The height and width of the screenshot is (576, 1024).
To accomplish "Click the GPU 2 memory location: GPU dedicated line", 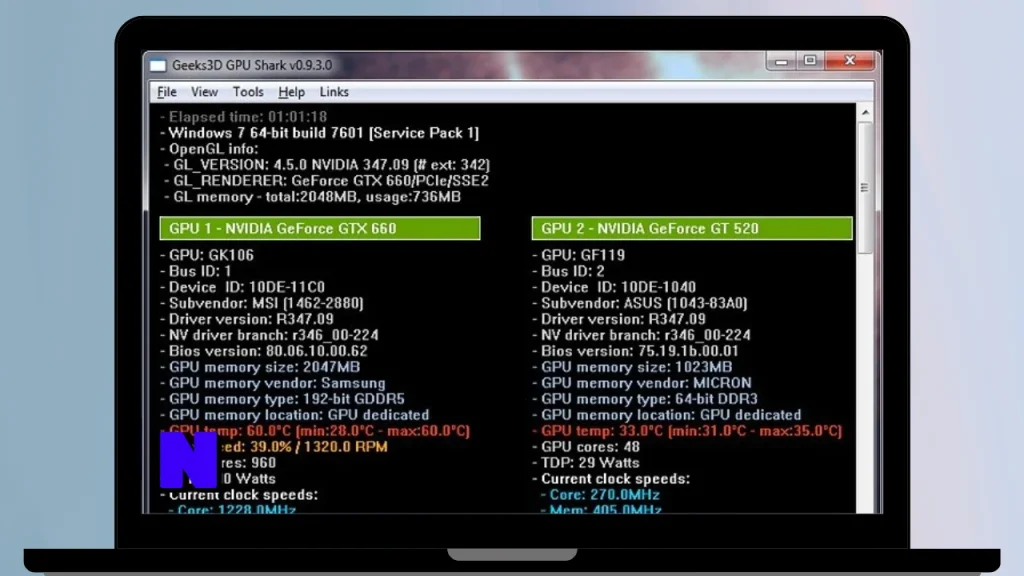I will 667,415.
